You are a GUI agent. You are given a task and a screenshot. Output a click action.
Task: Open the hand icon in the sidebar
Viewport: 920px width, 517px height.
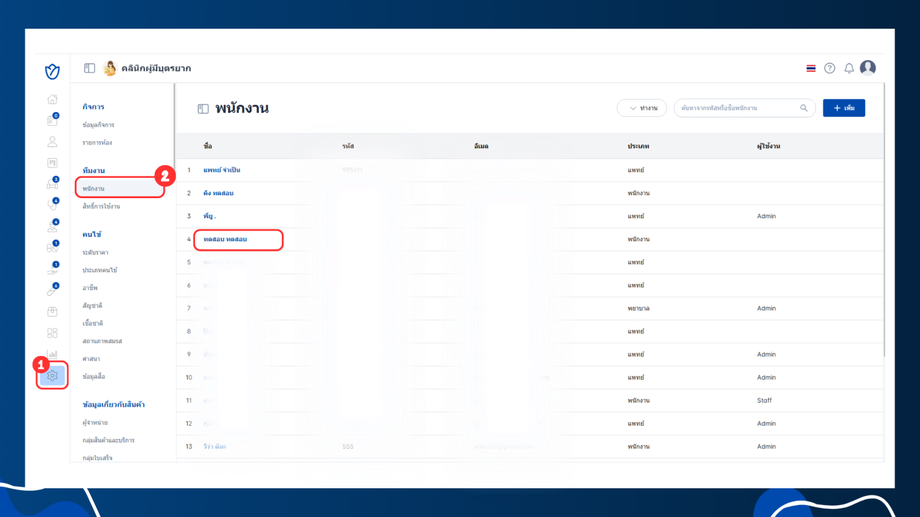(x=52, y=269)
